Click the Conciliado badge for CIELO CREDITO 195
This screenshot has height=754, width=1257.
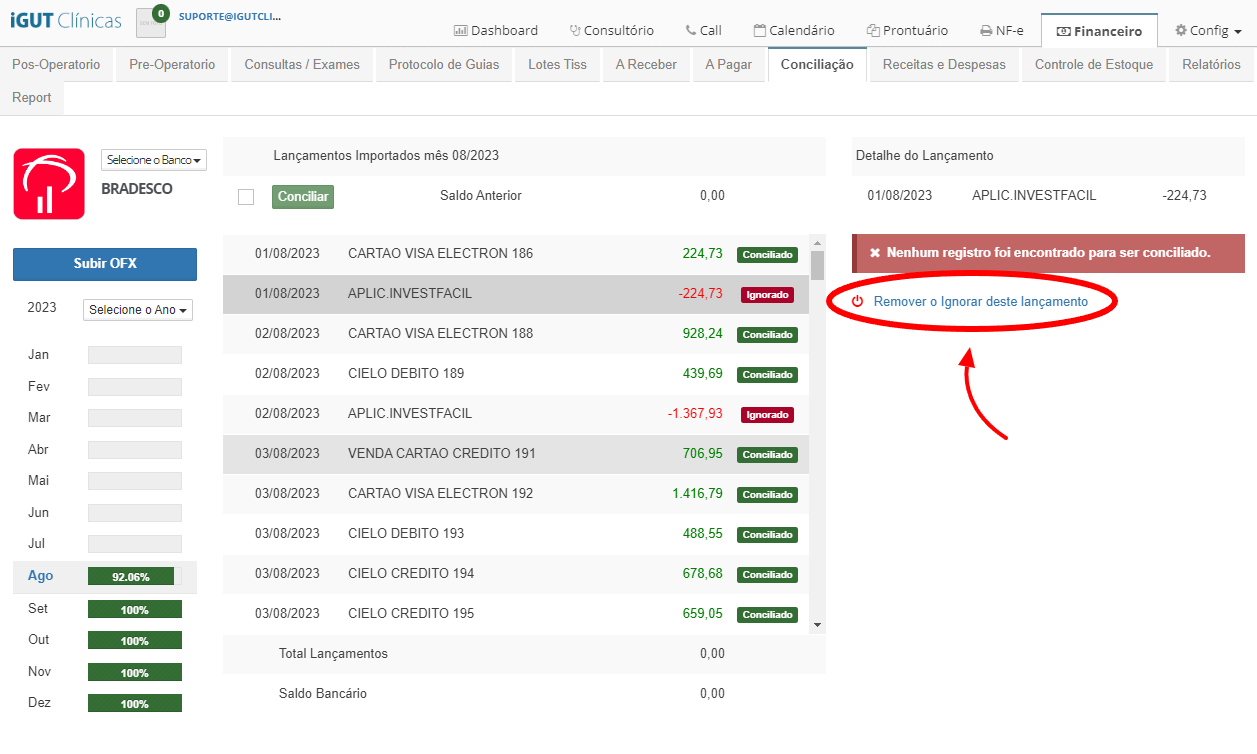click(x=767, y=615)
